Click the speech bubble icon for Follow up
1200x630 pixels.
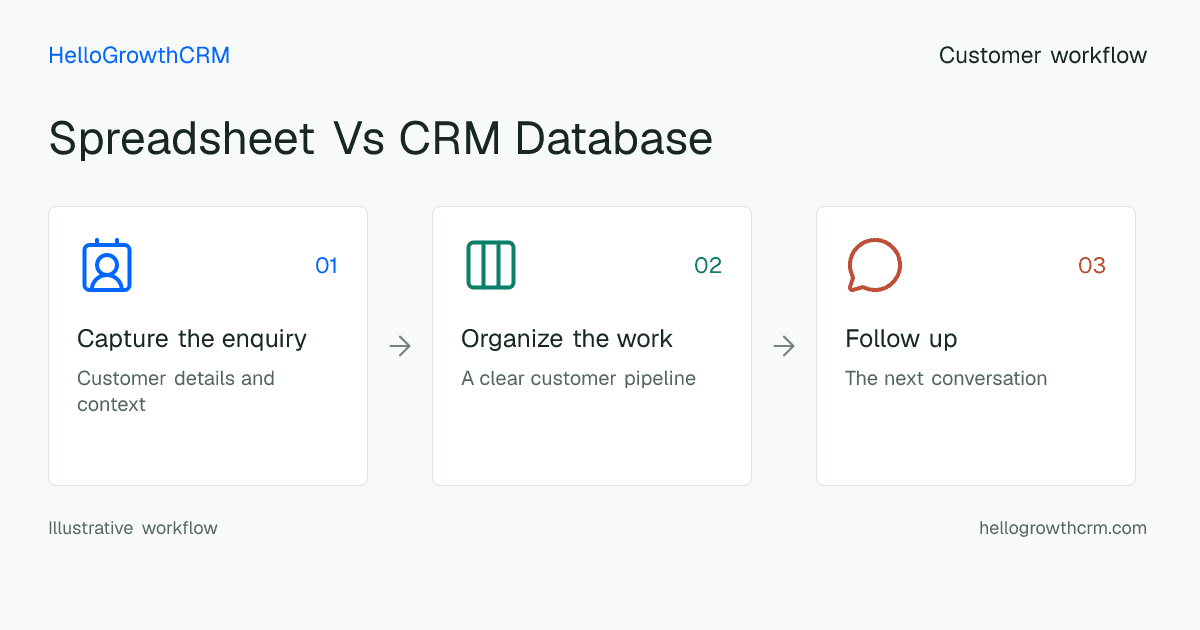(875, 265)
